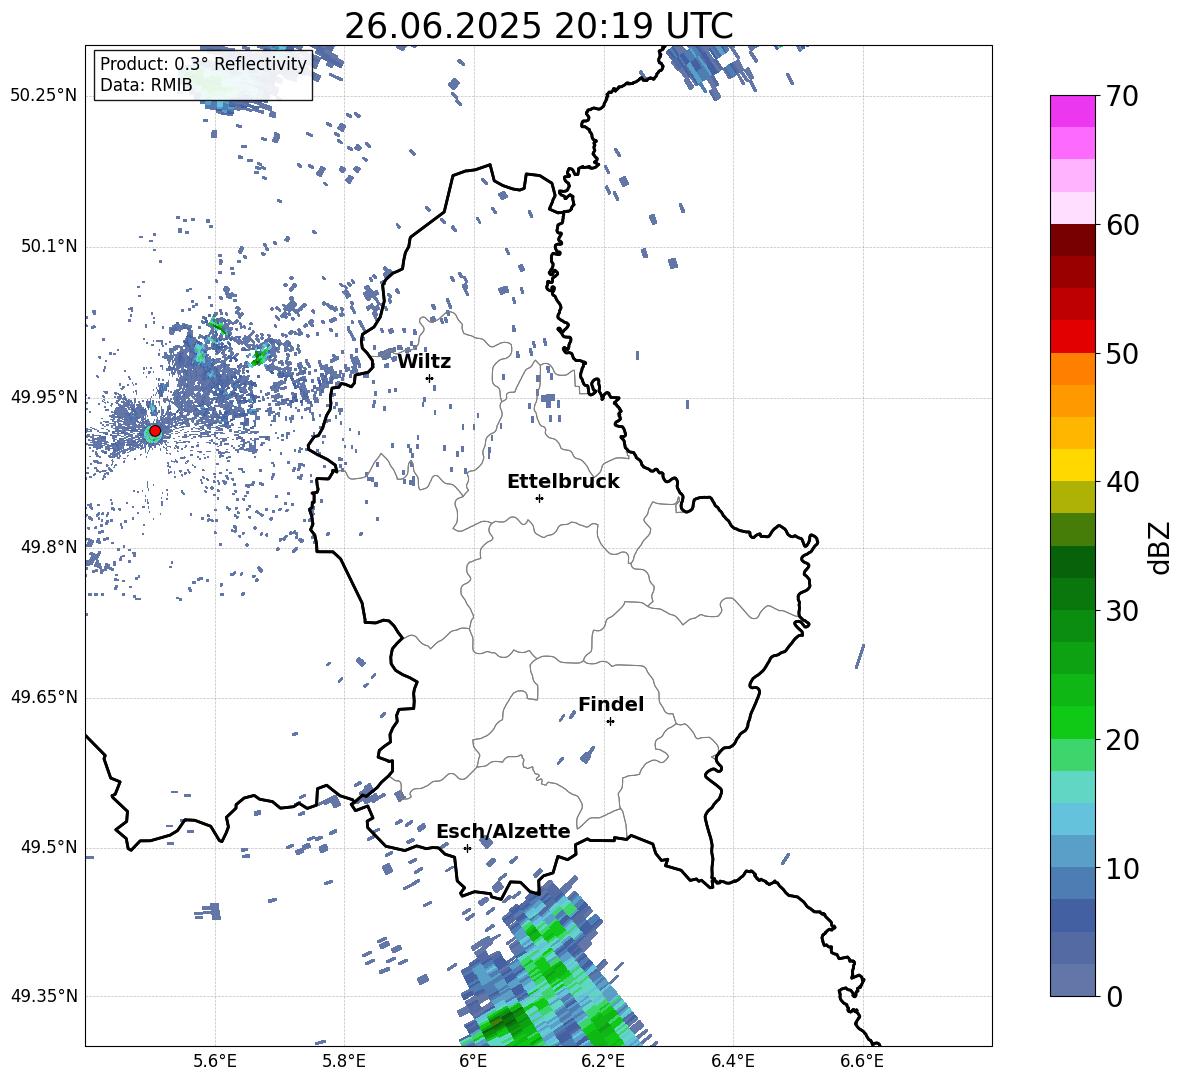Click the orange colorbar segment below 50
This screenshot has width=1184, height=1081.
[1073, 369]
